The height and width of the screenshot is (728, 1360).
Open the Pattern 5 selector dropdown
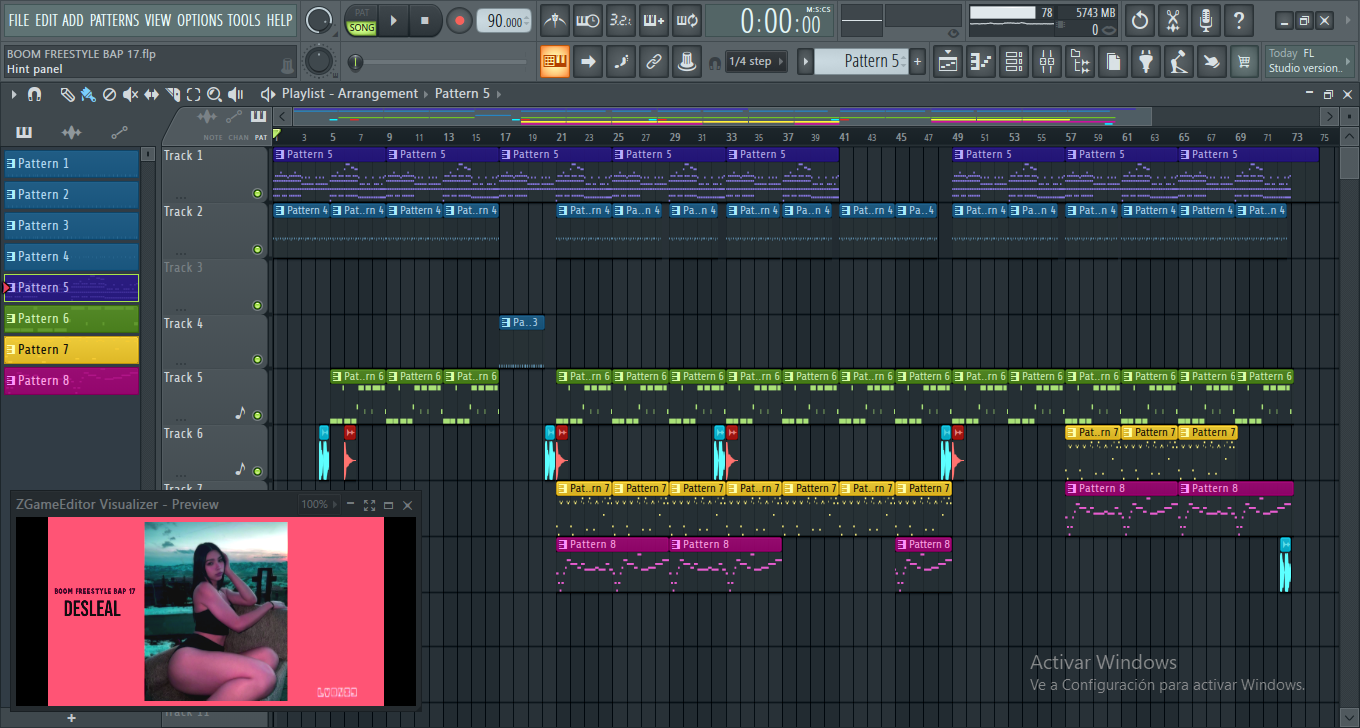tap(861, 62)
